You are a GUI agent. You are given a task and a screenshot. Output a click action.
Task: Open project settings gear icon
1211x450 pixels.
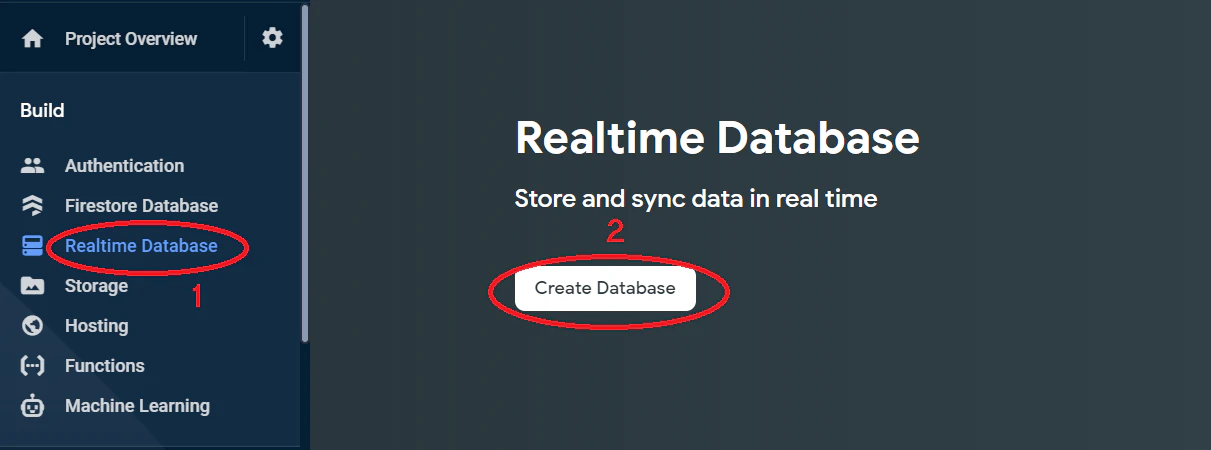pos(273,38)
